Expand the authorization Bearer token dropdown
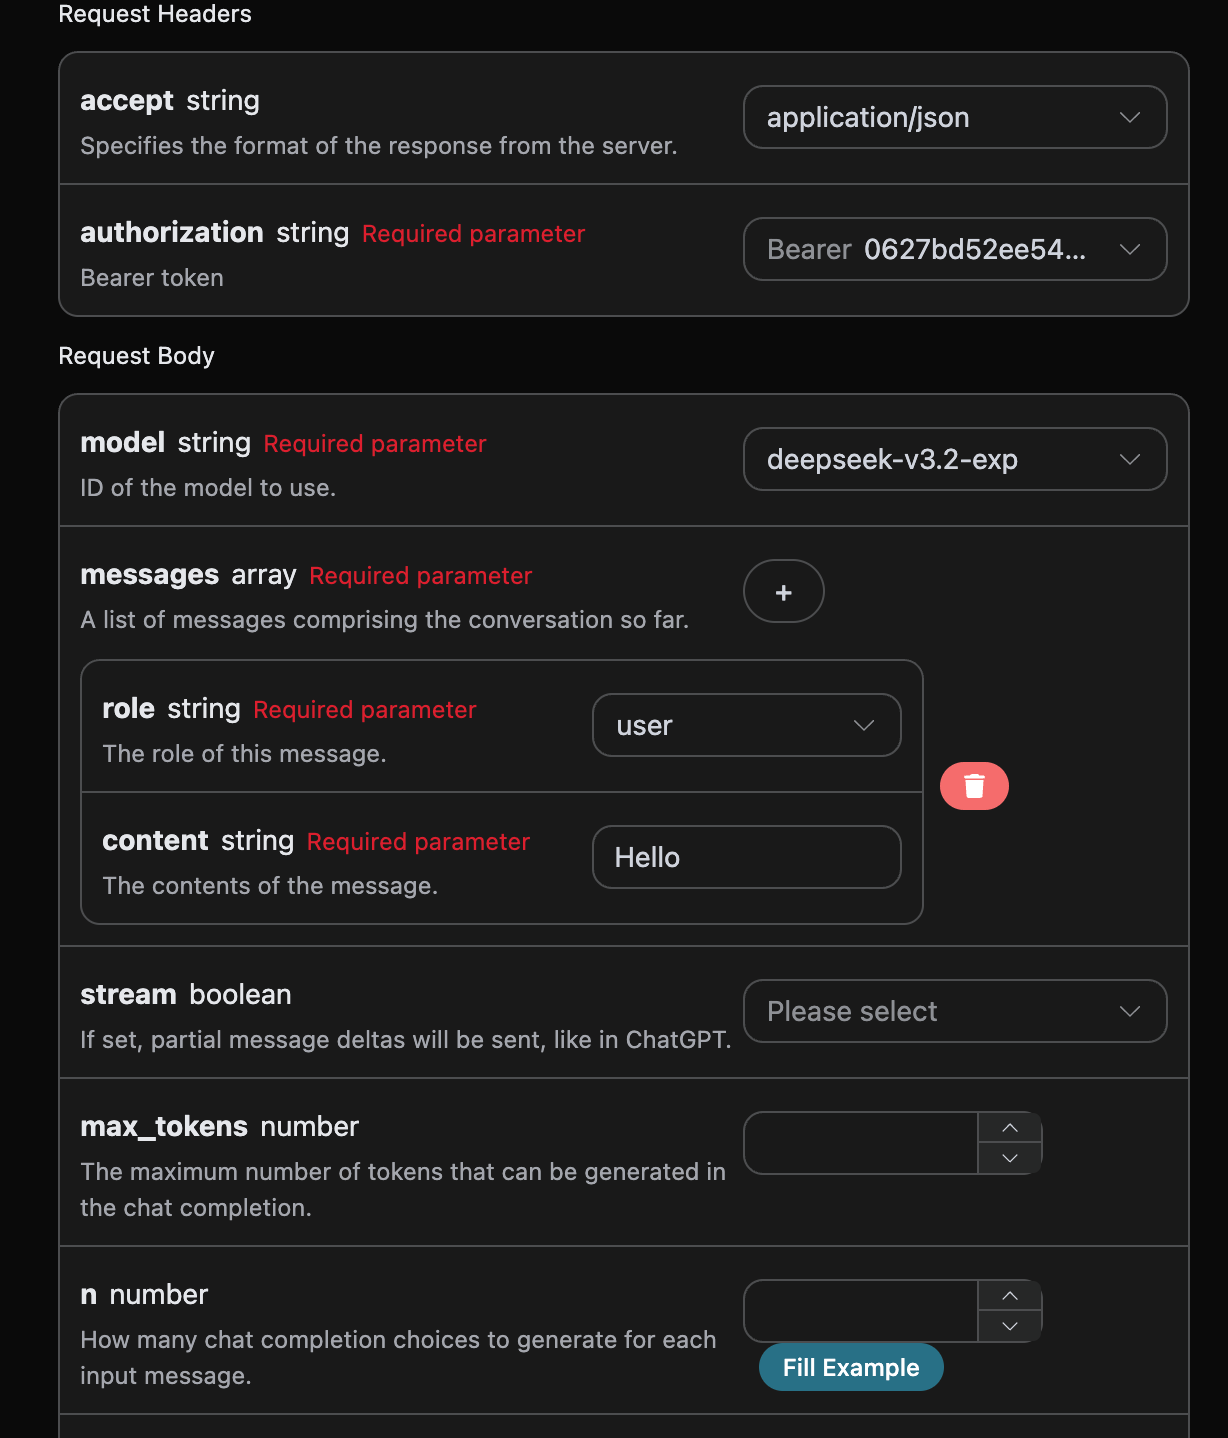1228x1438 pixels. click(954, 249)
